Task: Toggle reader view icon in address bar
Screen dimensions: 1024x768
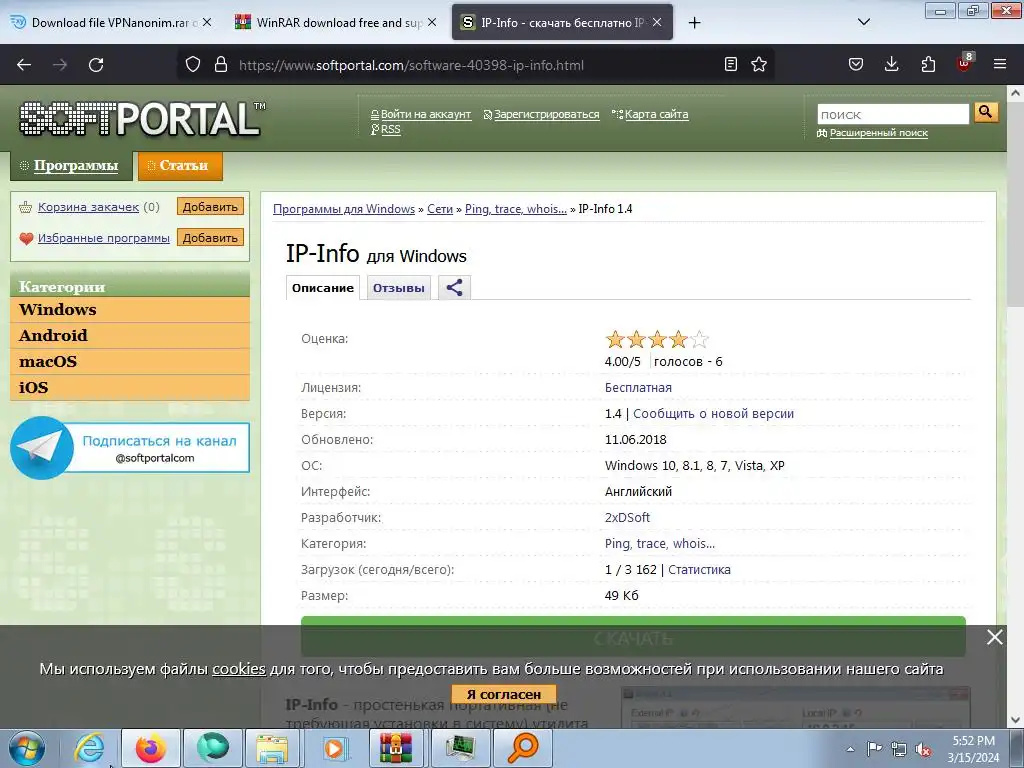Action: 731,64
